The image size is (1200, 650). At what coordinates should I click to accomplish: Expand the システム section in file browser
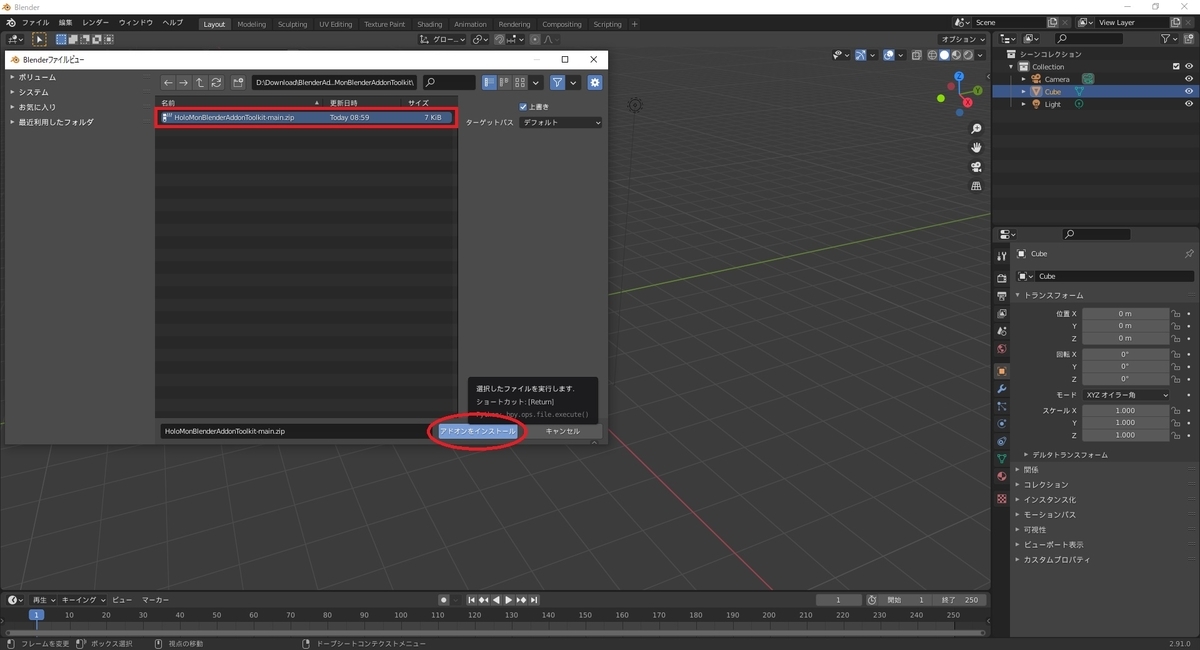pyautogui.click(x=13, y=92)
